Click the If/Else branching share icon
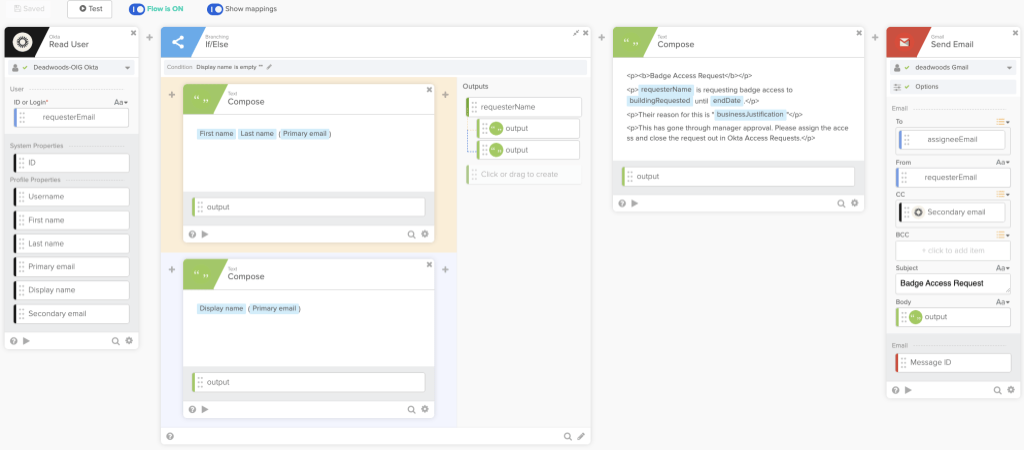The width and height of the screenshot is (1024, 450). (178, 43)
